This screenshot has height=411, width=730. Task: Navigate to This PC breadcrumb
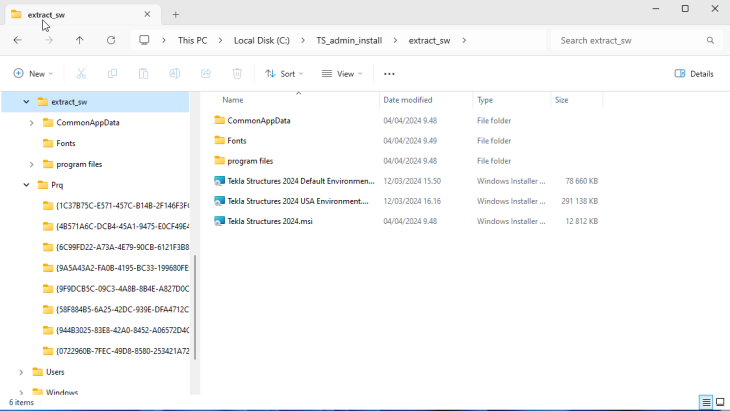[x=192, y=40]
